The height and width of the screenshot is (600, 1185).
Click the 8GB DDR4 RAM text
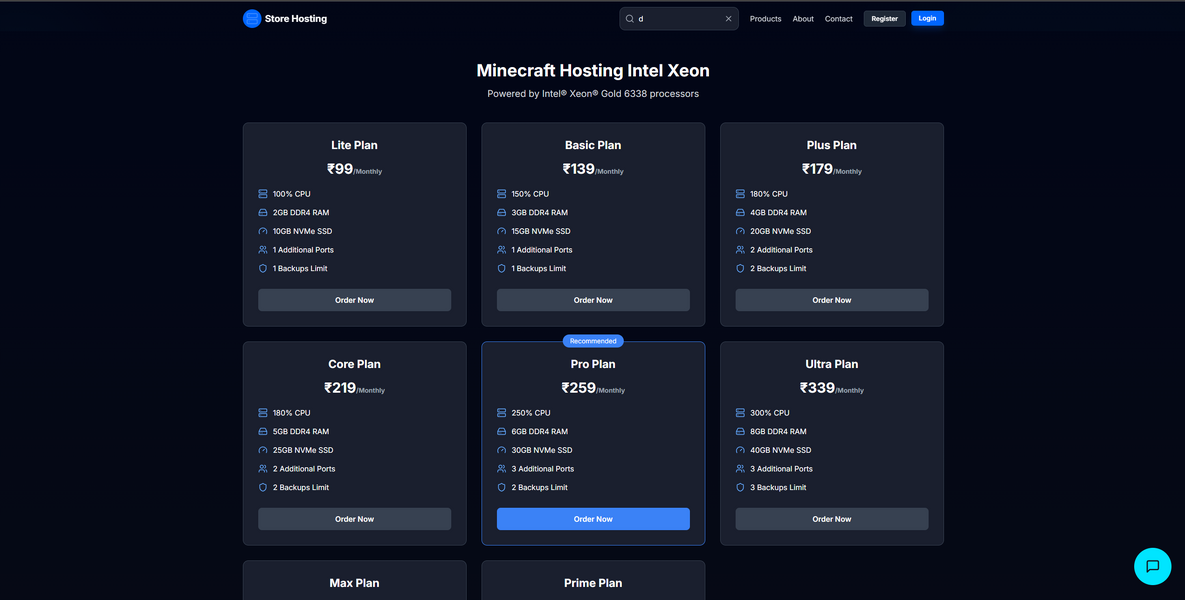click(778, 431)
